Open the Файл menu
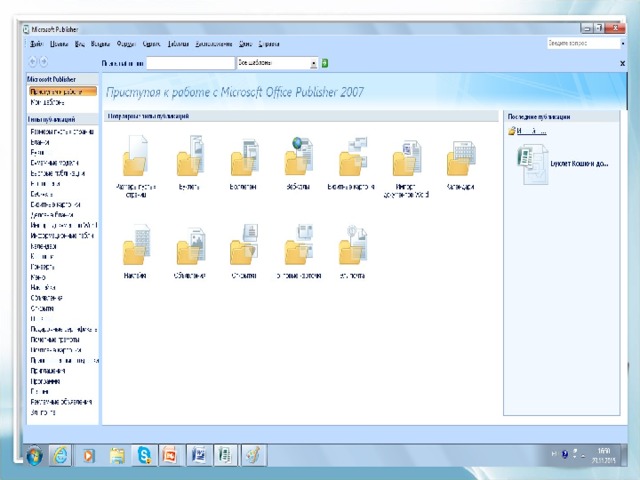The width and height of the screenshot is (640, 480). point(36,45)
